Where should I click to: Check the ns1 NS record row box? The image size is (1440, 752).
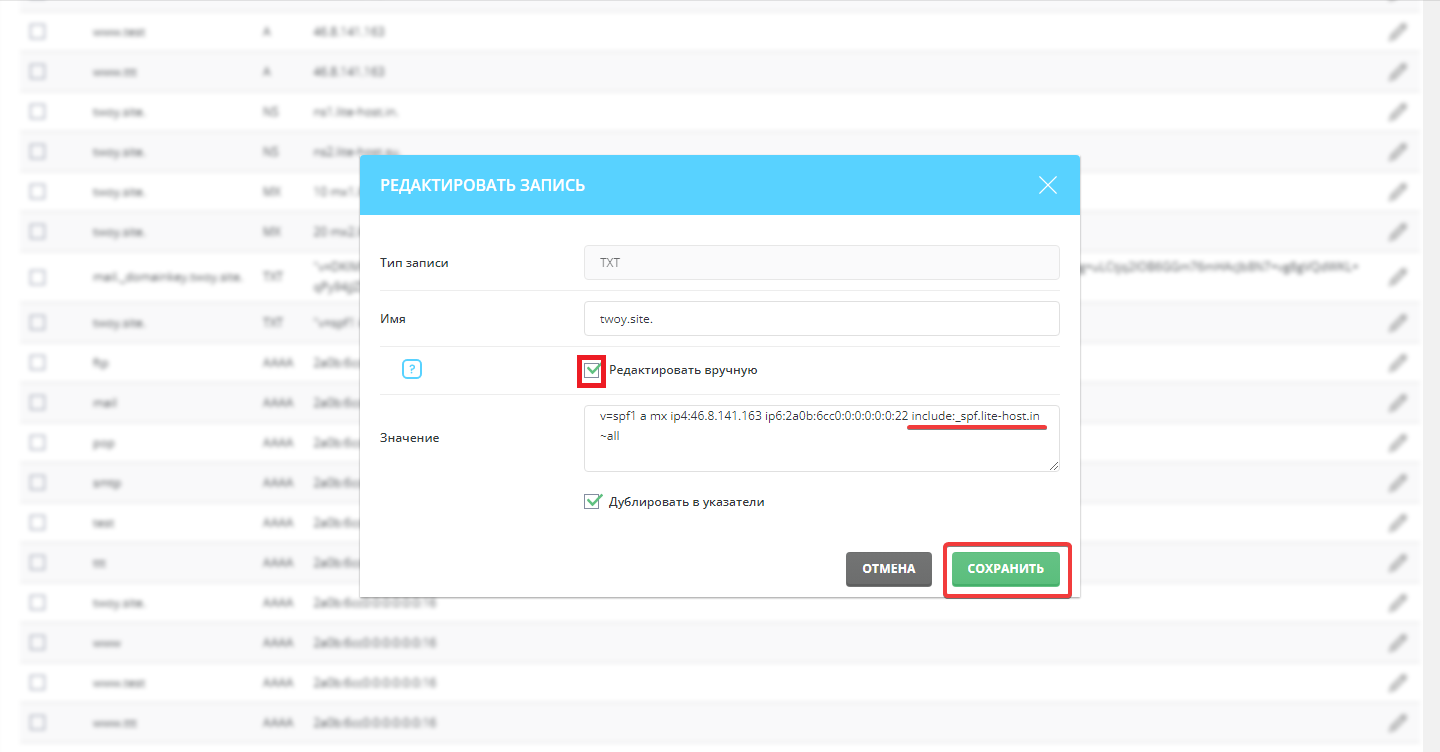pos(37,112)
